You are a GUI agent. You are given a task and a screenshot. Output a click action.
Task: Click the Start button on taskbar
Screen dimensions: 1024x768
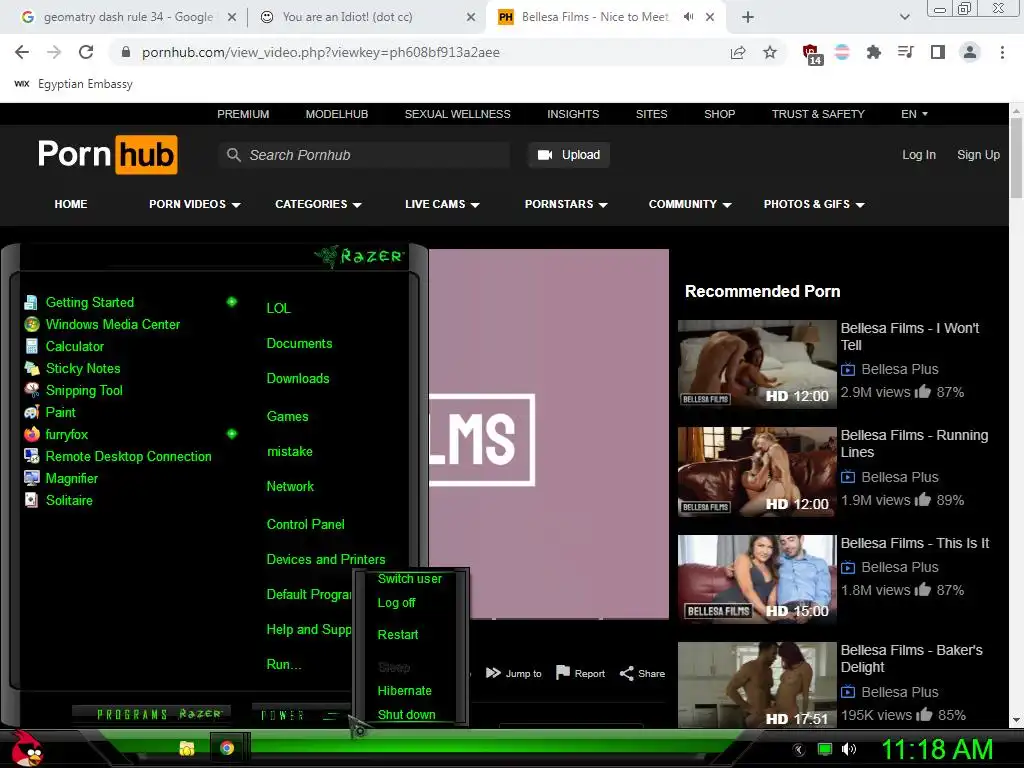27,748
